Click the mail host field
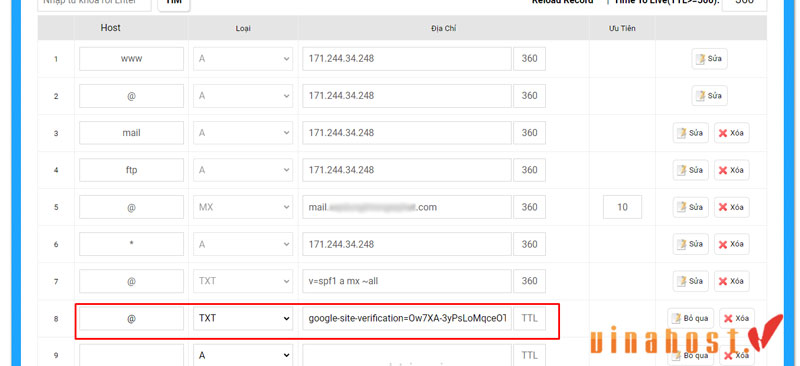 pos(131,133)
